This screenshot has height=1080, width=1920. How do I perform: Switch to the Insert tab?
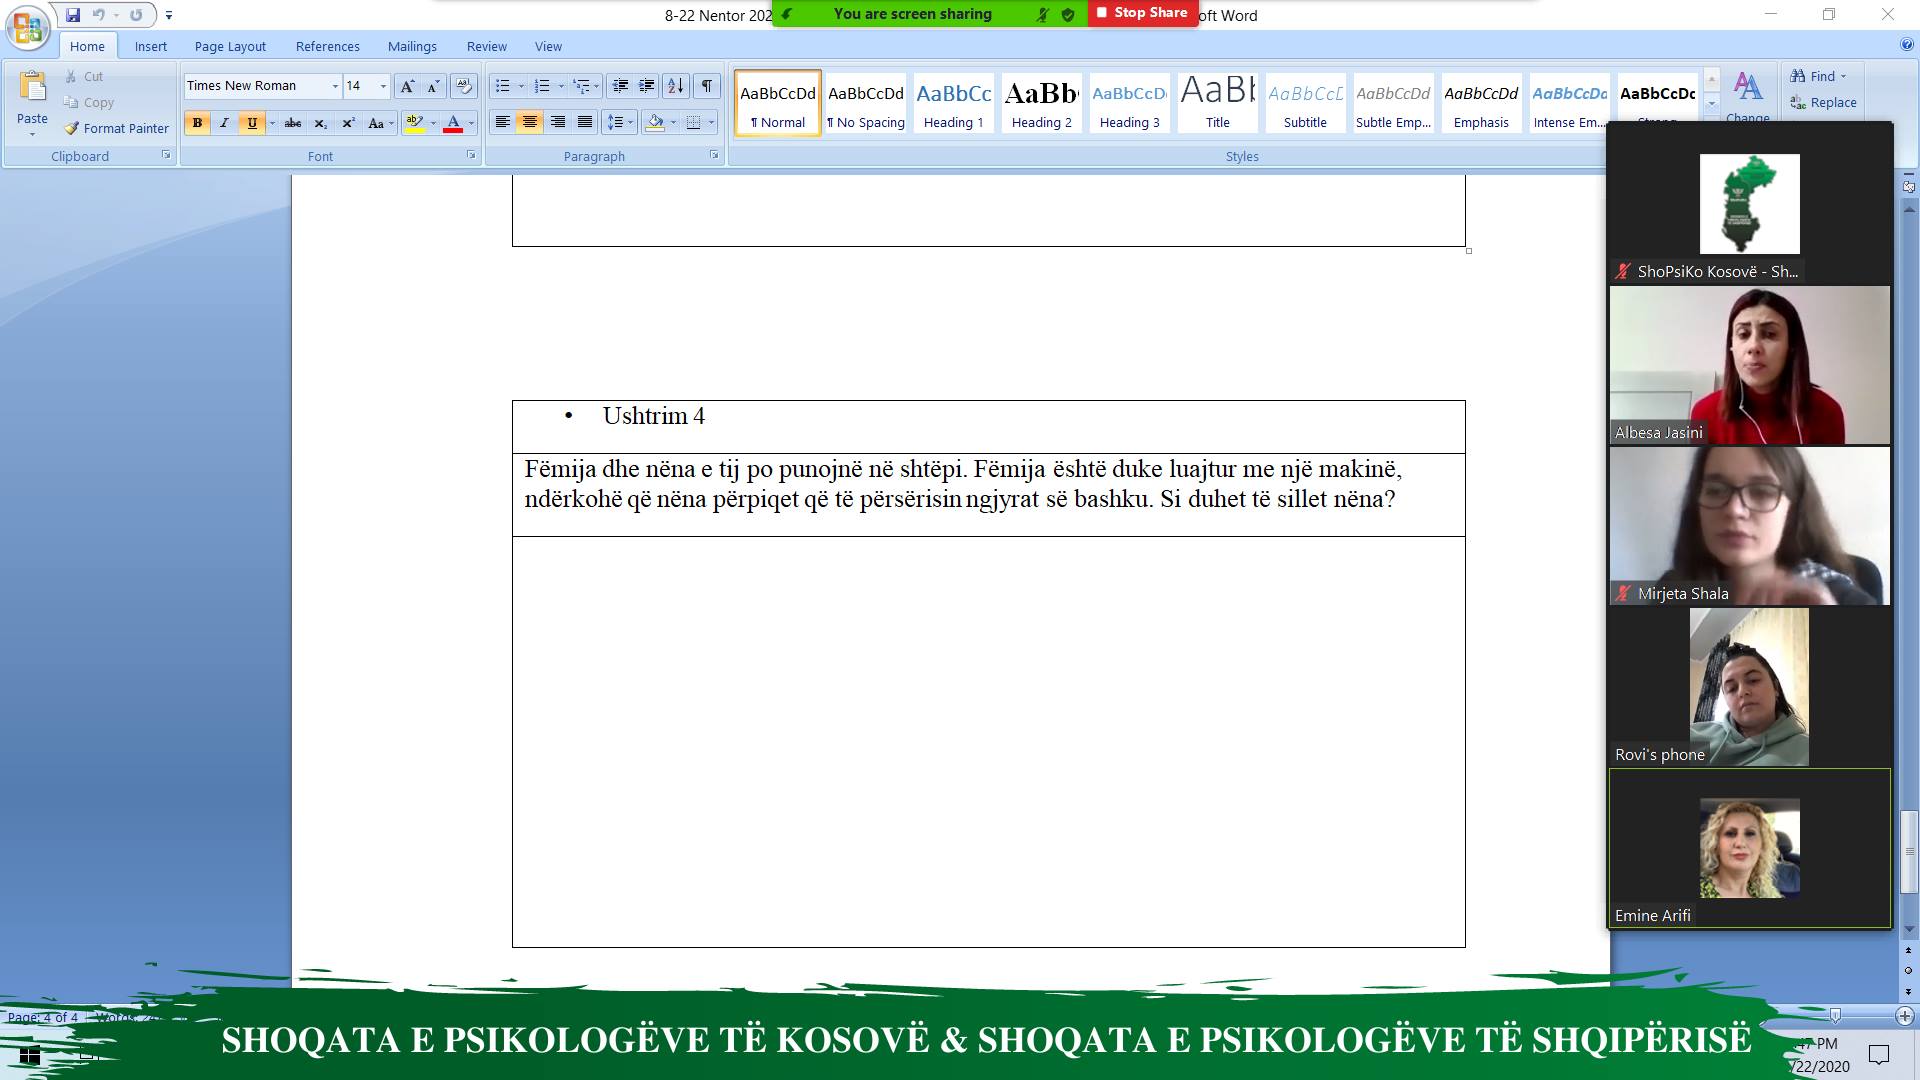[x=151, y=46]
